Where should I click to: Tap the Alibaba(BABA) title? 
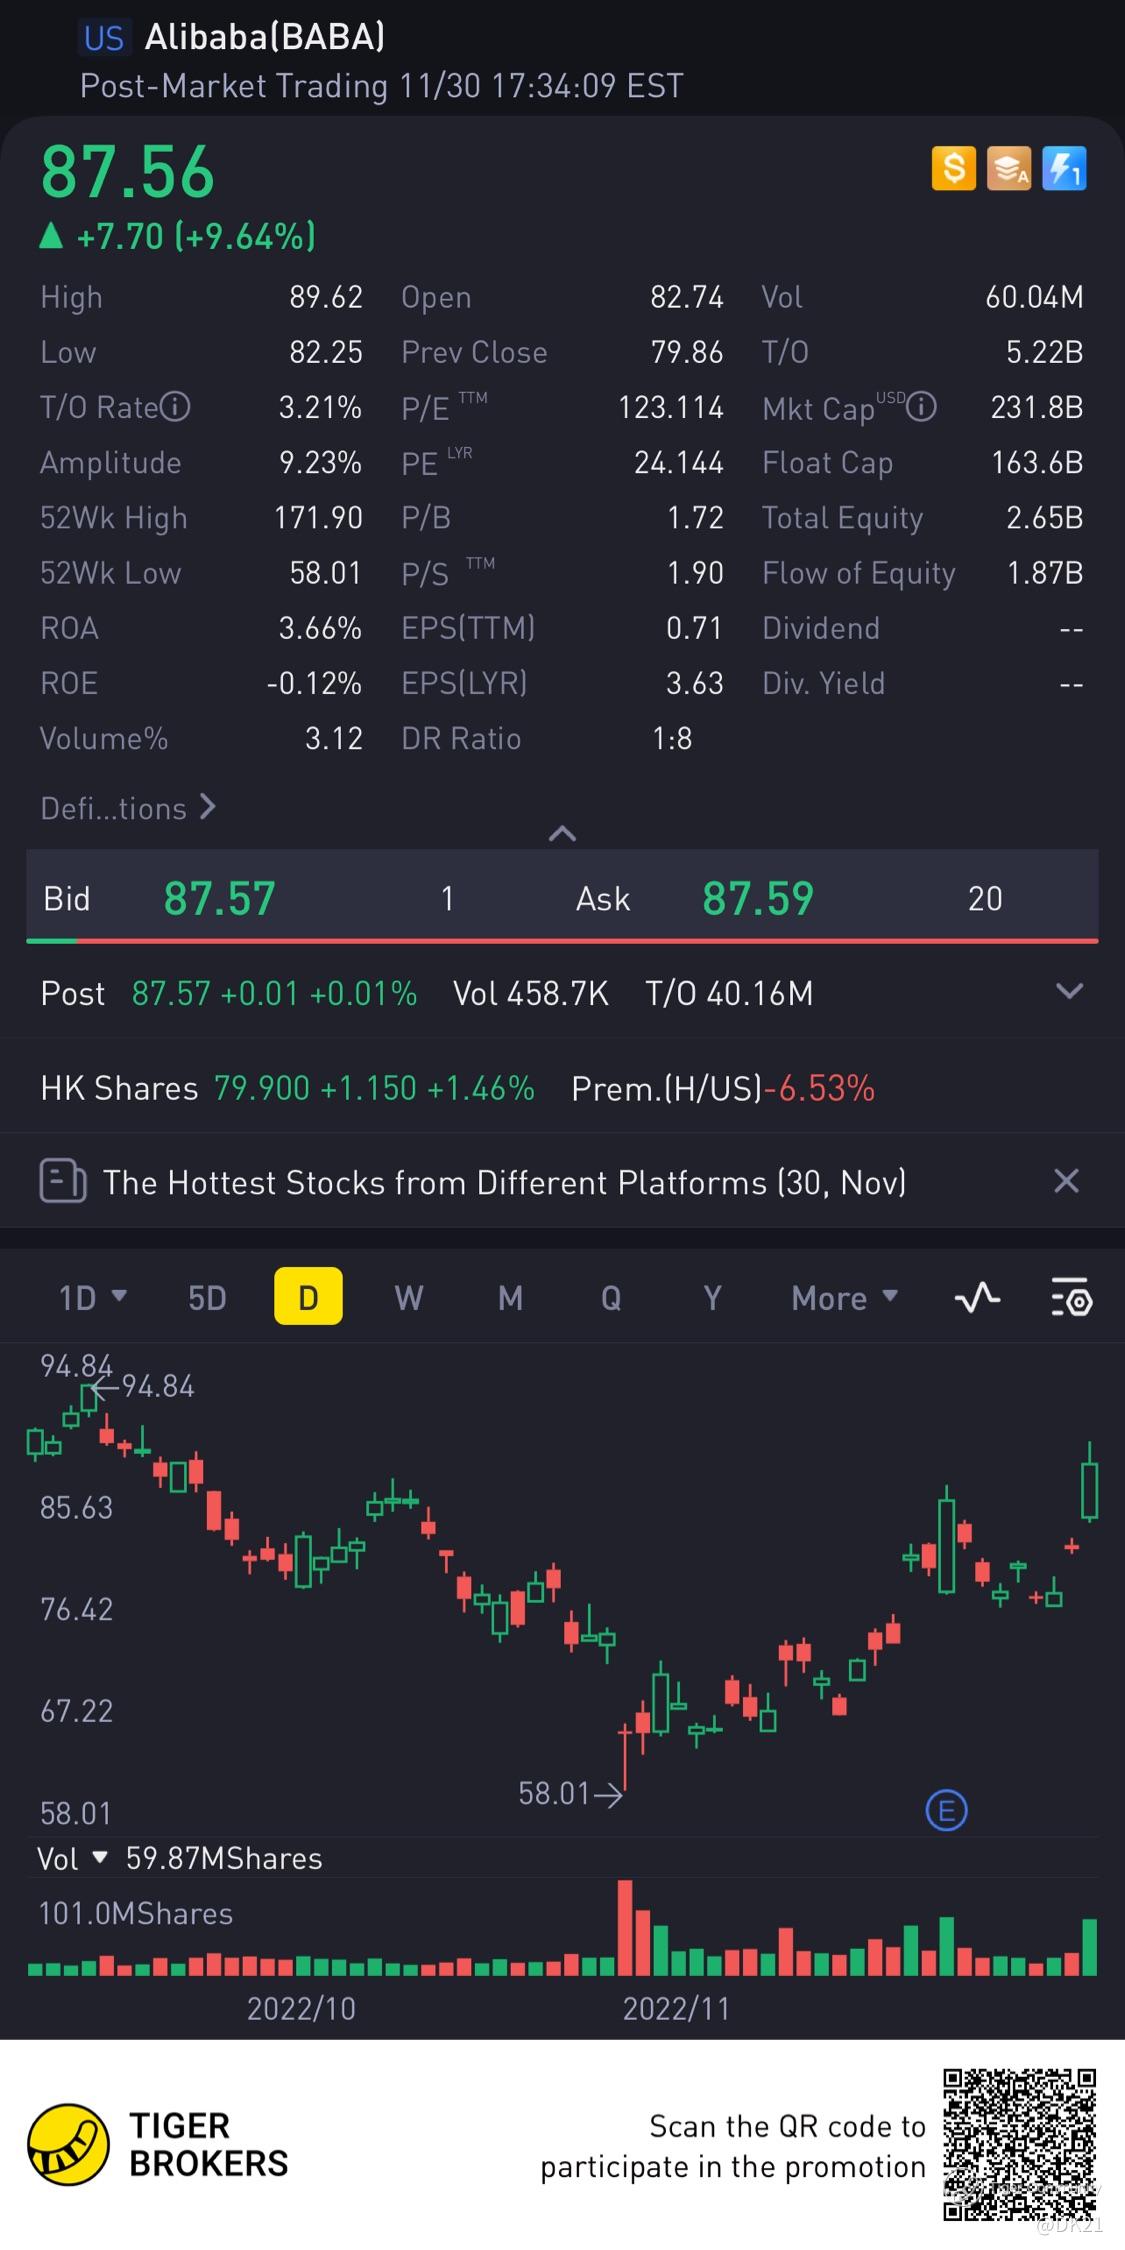pos(265,37)
